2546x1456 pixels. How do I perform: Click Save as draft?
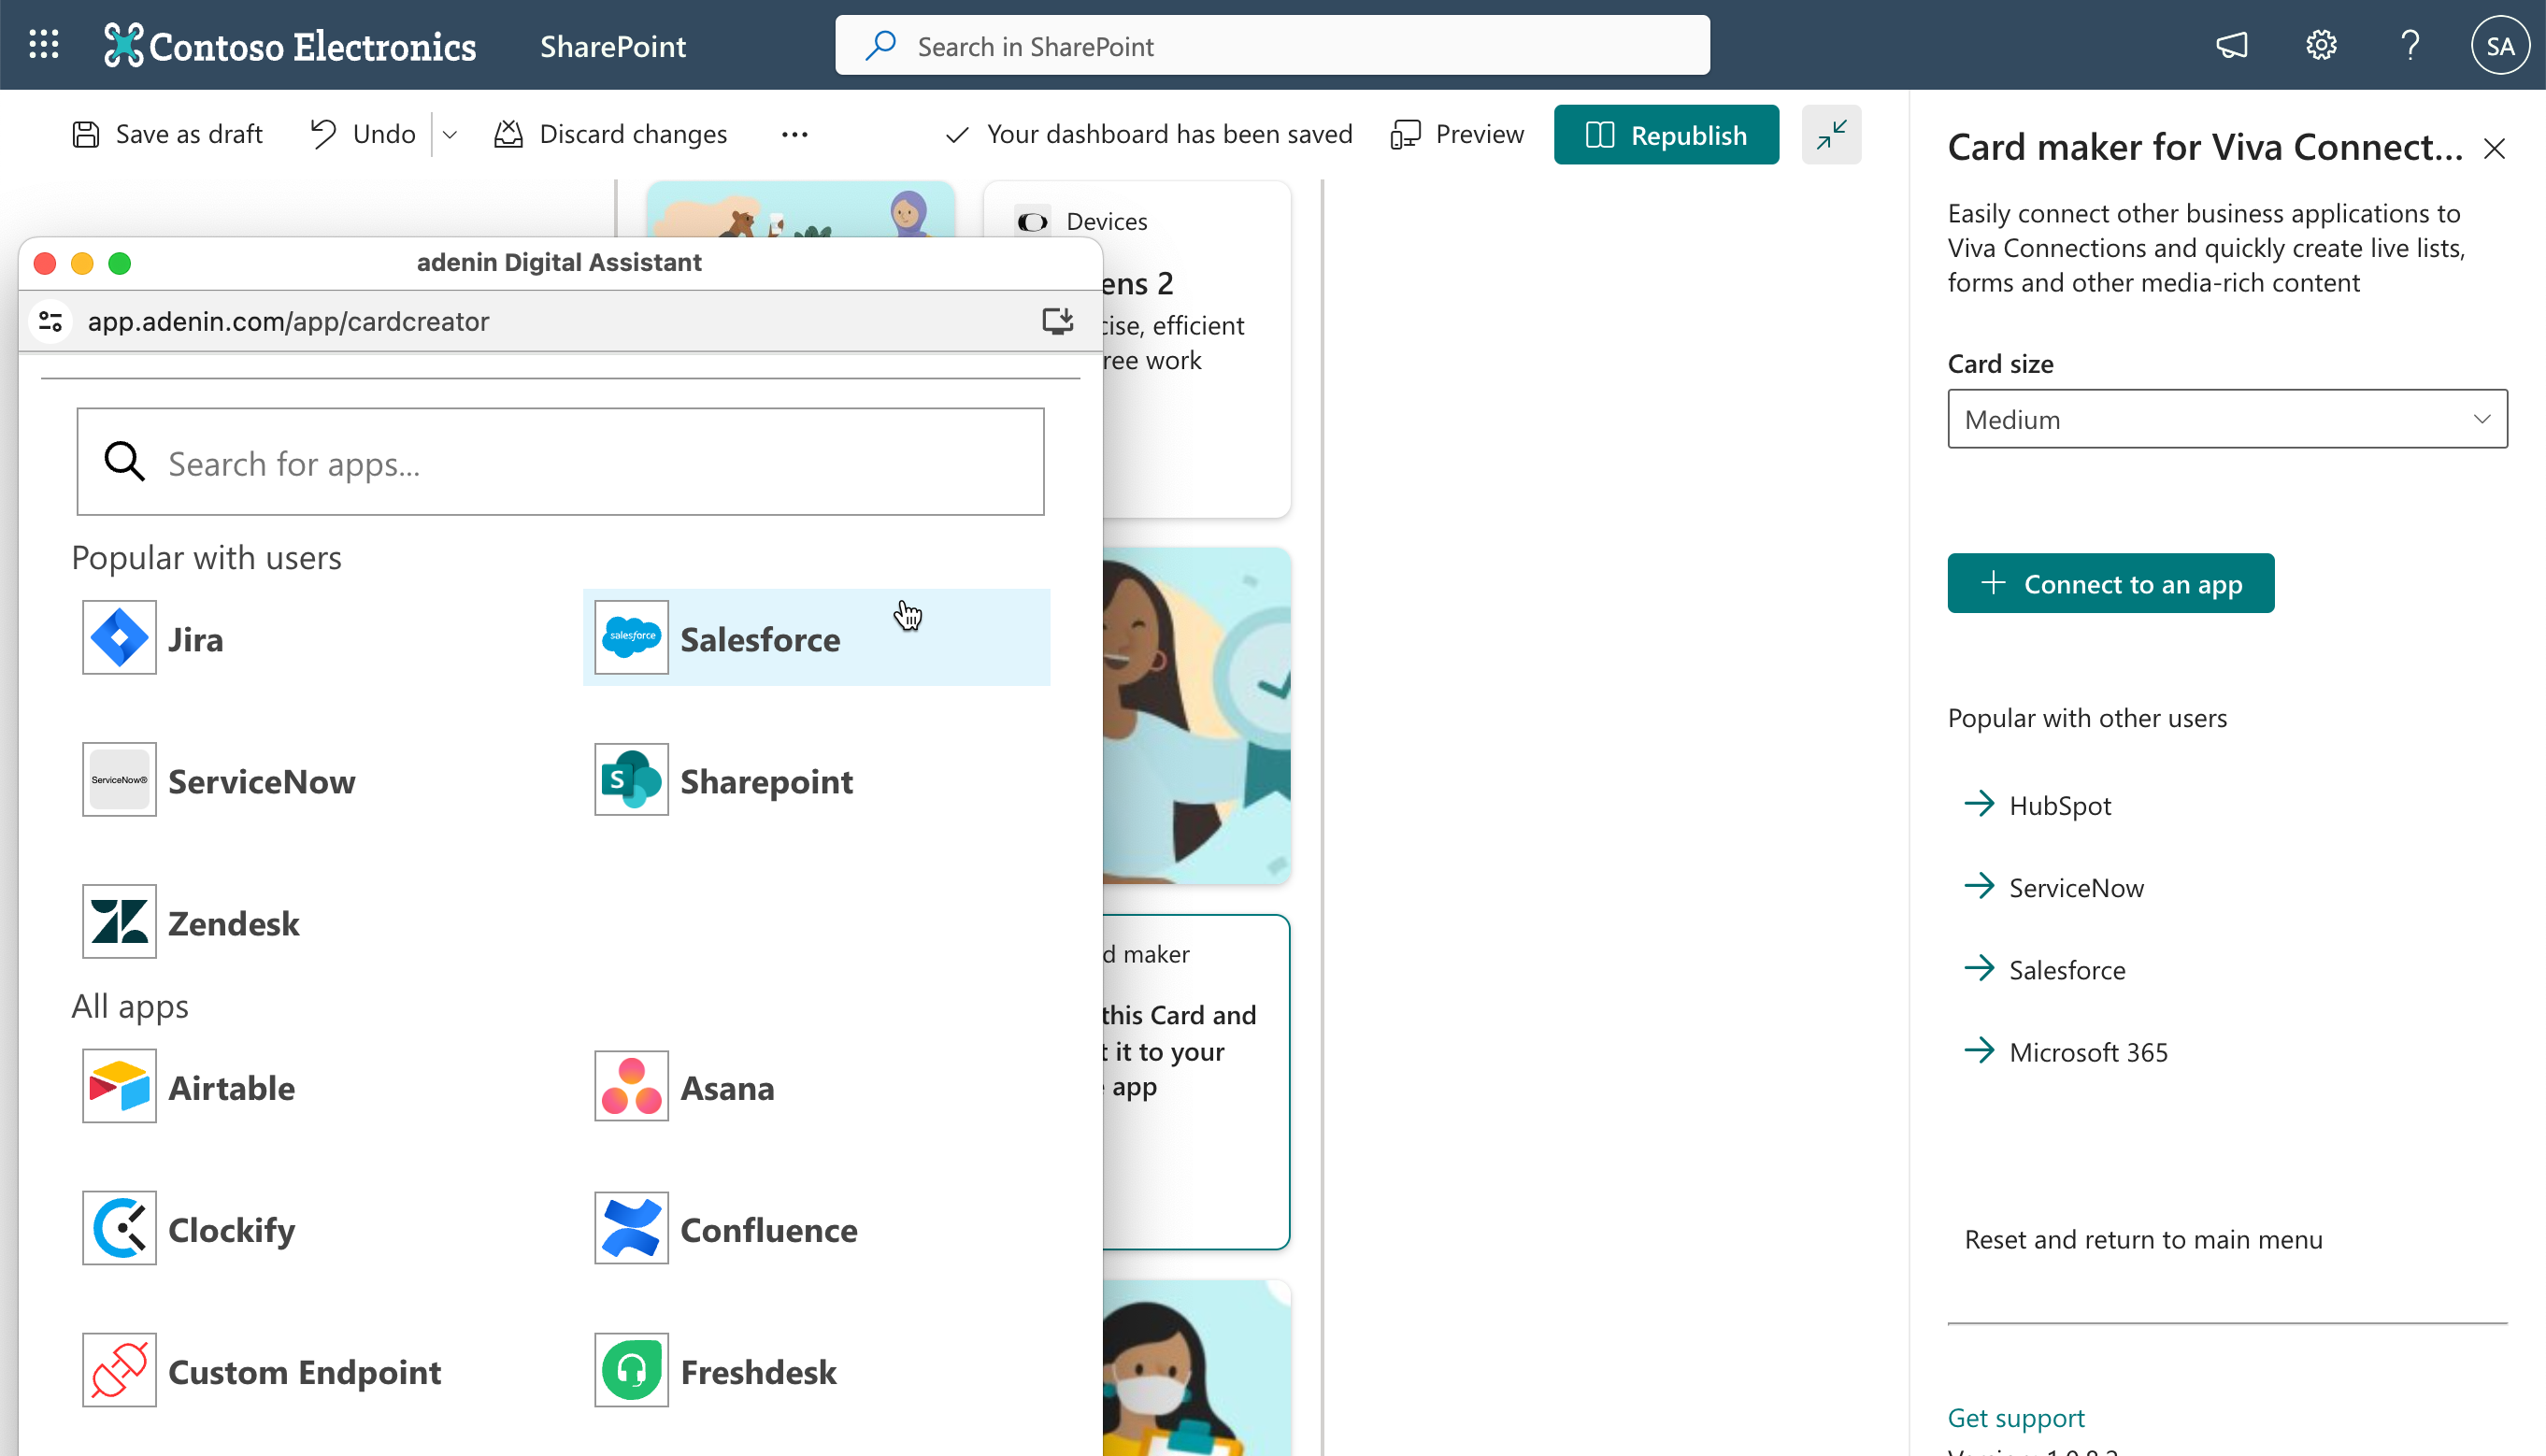(x=167, y=134)
